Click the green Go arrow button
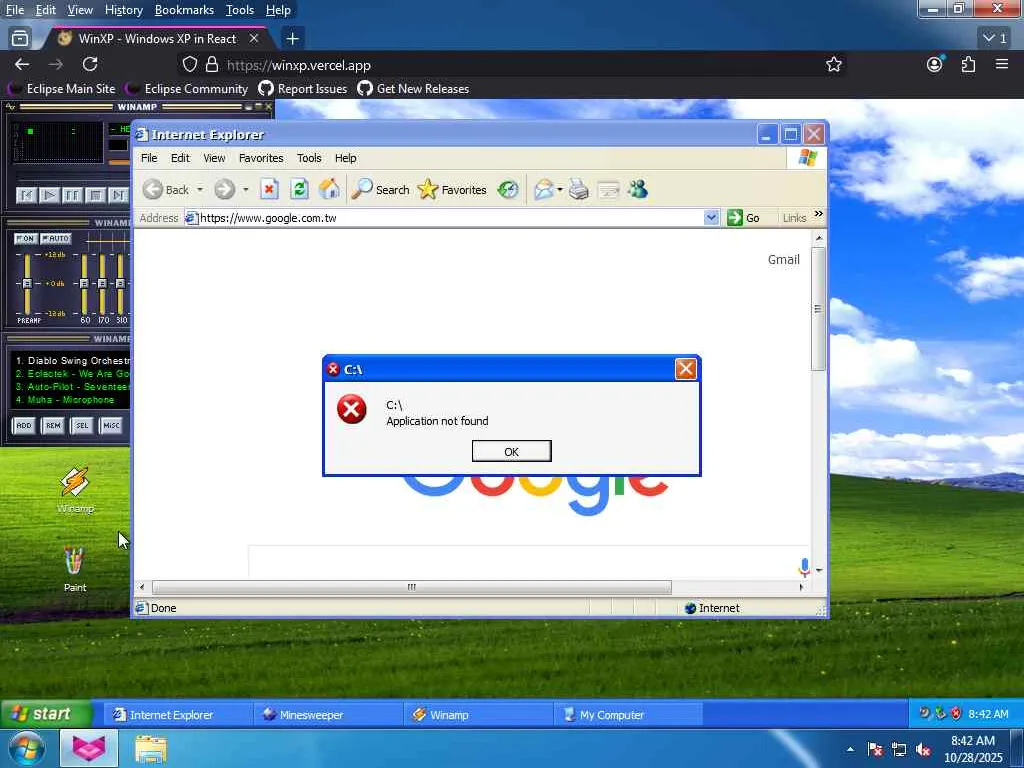This screenshot has height=768, width=1024. [x=735, y=217]
